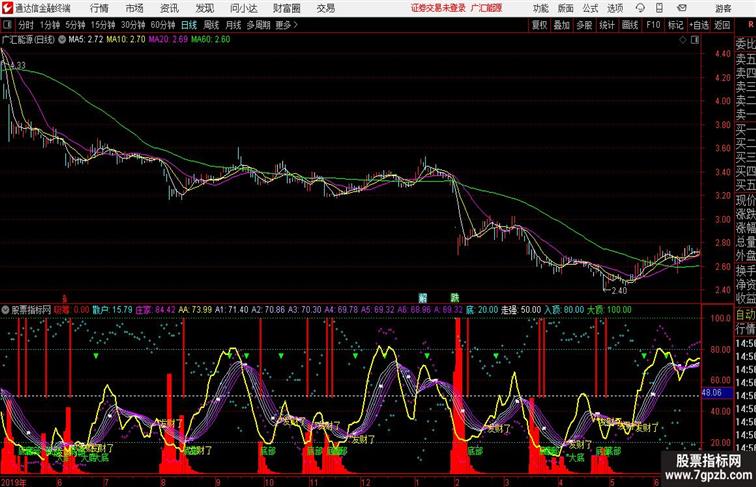Open the 市场 menu
Viewport: 756px width, 487px height.
[135, 8]
